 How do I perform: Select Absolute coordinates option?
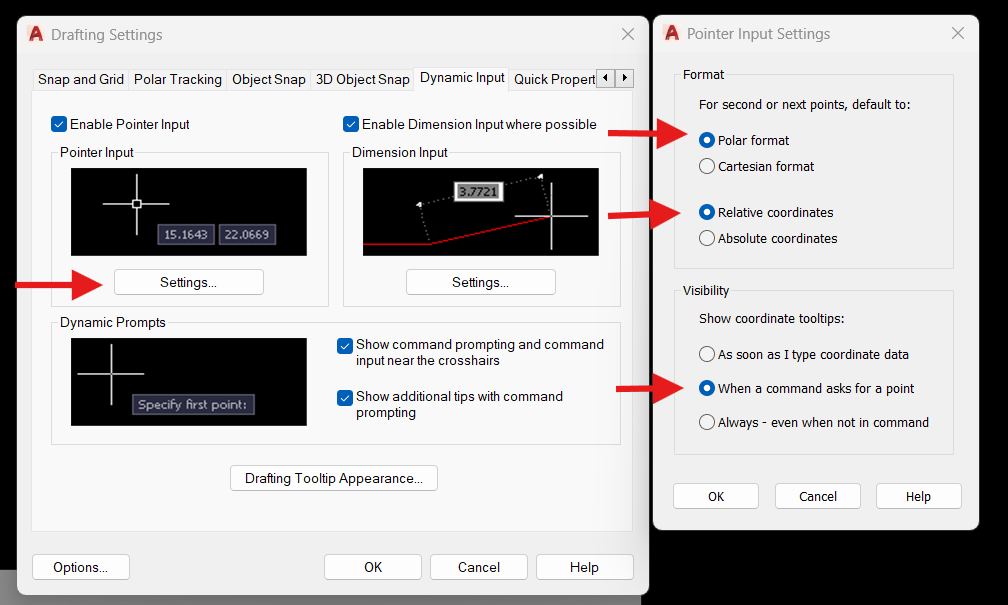coord(706,239)
